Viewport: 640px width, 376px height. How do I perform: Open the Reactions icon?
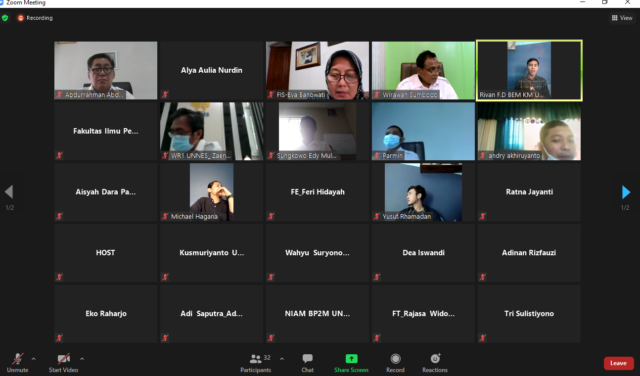pos(435,358)
